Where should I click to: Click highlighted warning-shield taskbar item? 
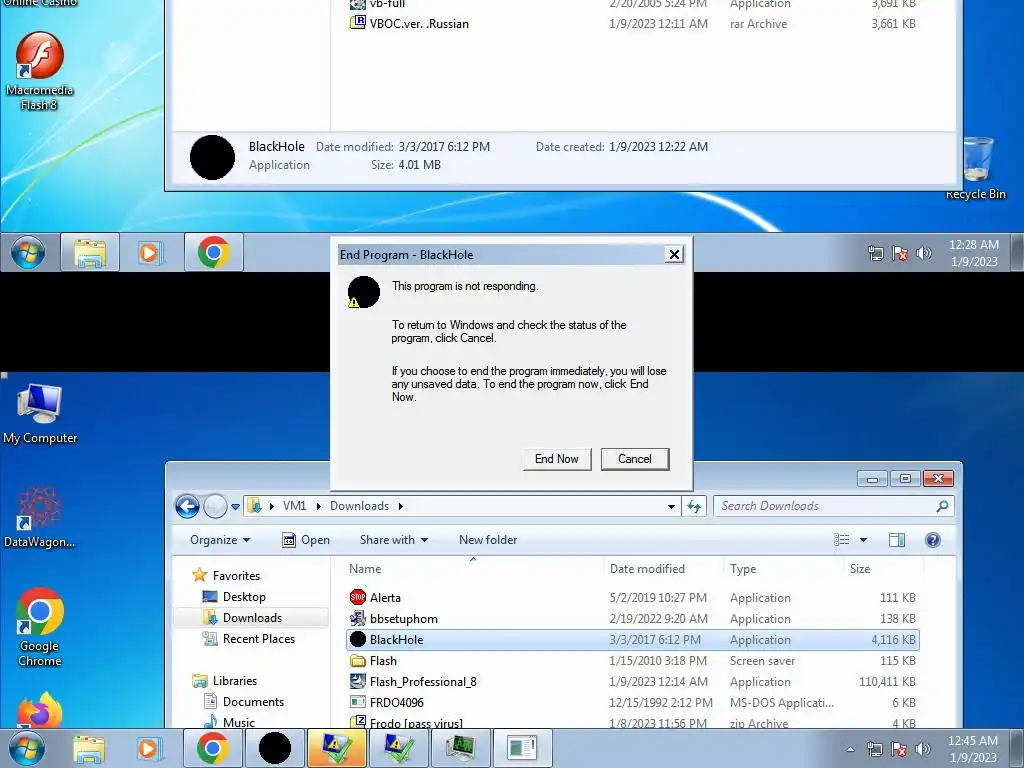pyautogui.click(x=336, y=748)
